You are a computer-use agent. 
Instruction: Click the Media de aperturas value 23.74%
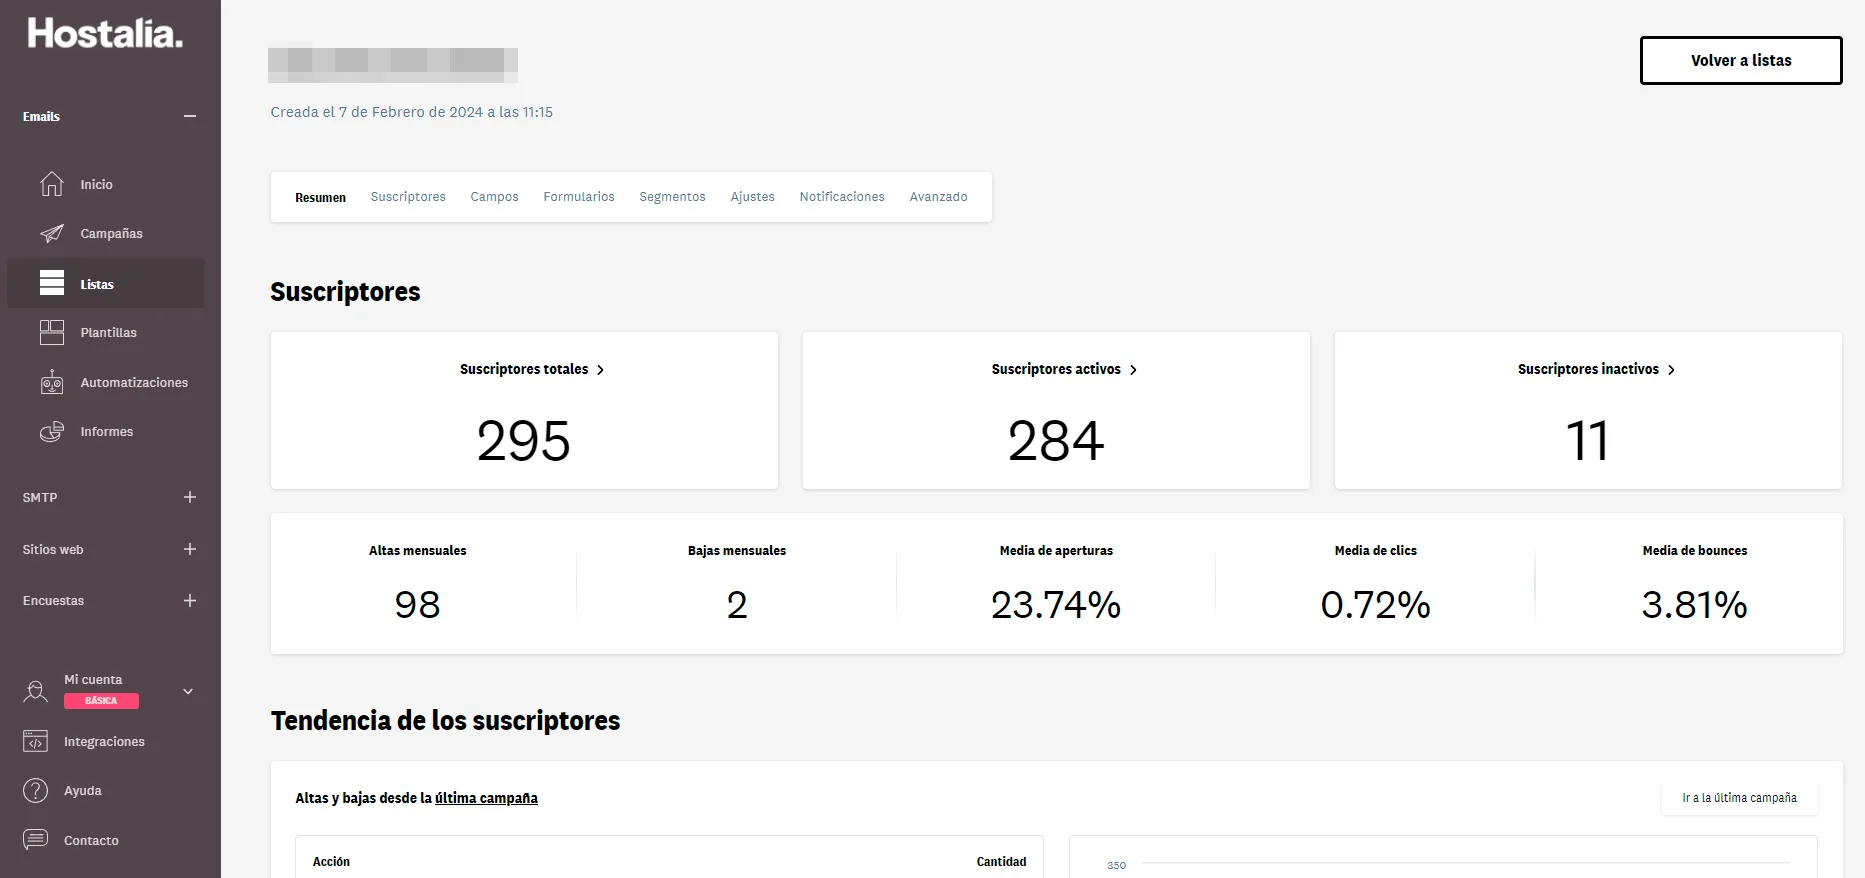[x=1056, y=605]
